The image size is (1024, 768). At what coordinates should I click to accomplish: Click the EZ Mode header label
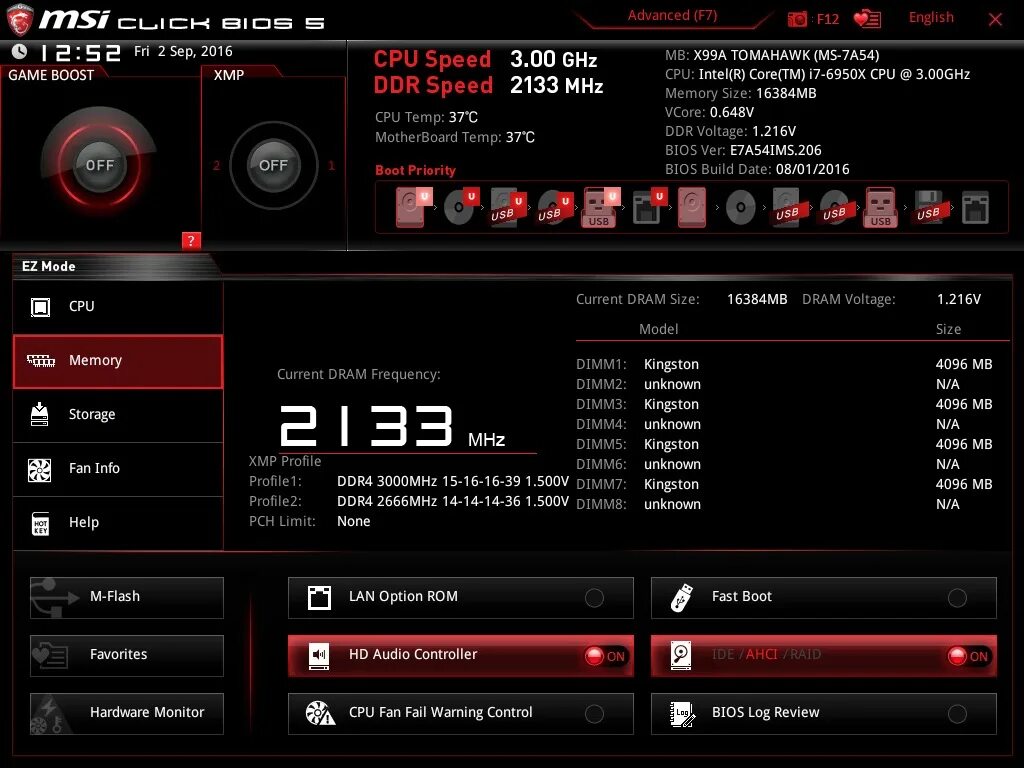pyautogui.click(x=49, y=266)
